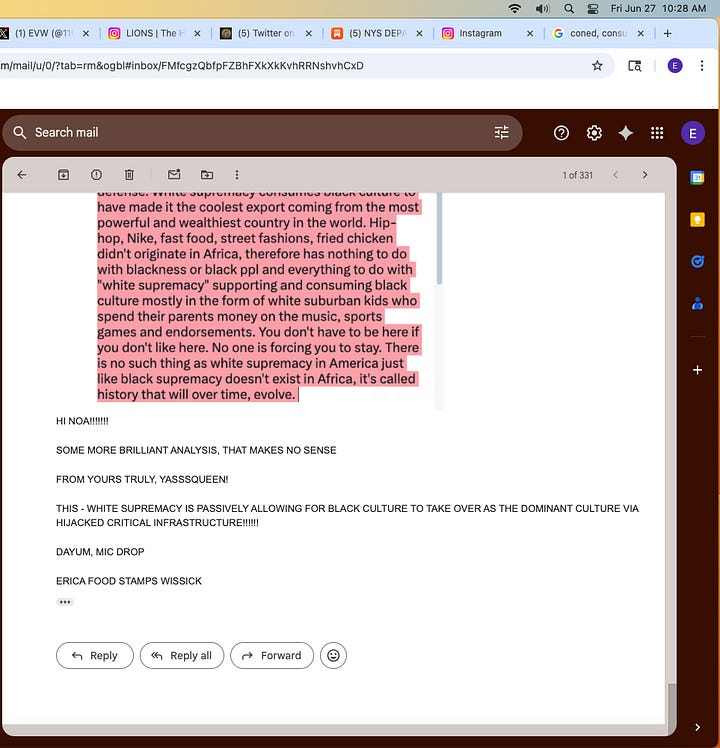720x748 pixels.
Task: Report this email as spam
Action: click(96, 175)
